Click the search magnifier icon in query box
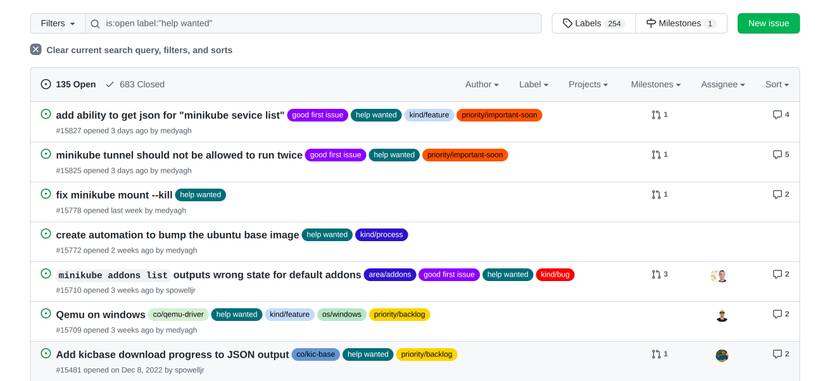Screen dimensions: 825x381 coord(95,24)
